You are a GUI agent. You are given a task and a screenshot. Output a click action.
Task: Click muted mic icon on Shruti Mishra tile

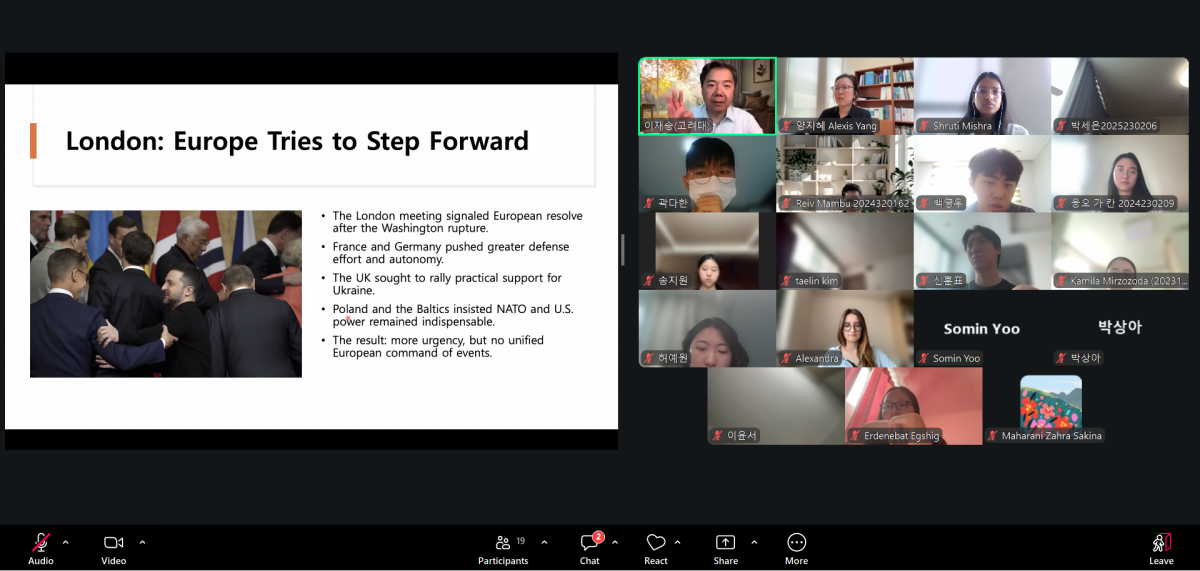click(924, 126)
